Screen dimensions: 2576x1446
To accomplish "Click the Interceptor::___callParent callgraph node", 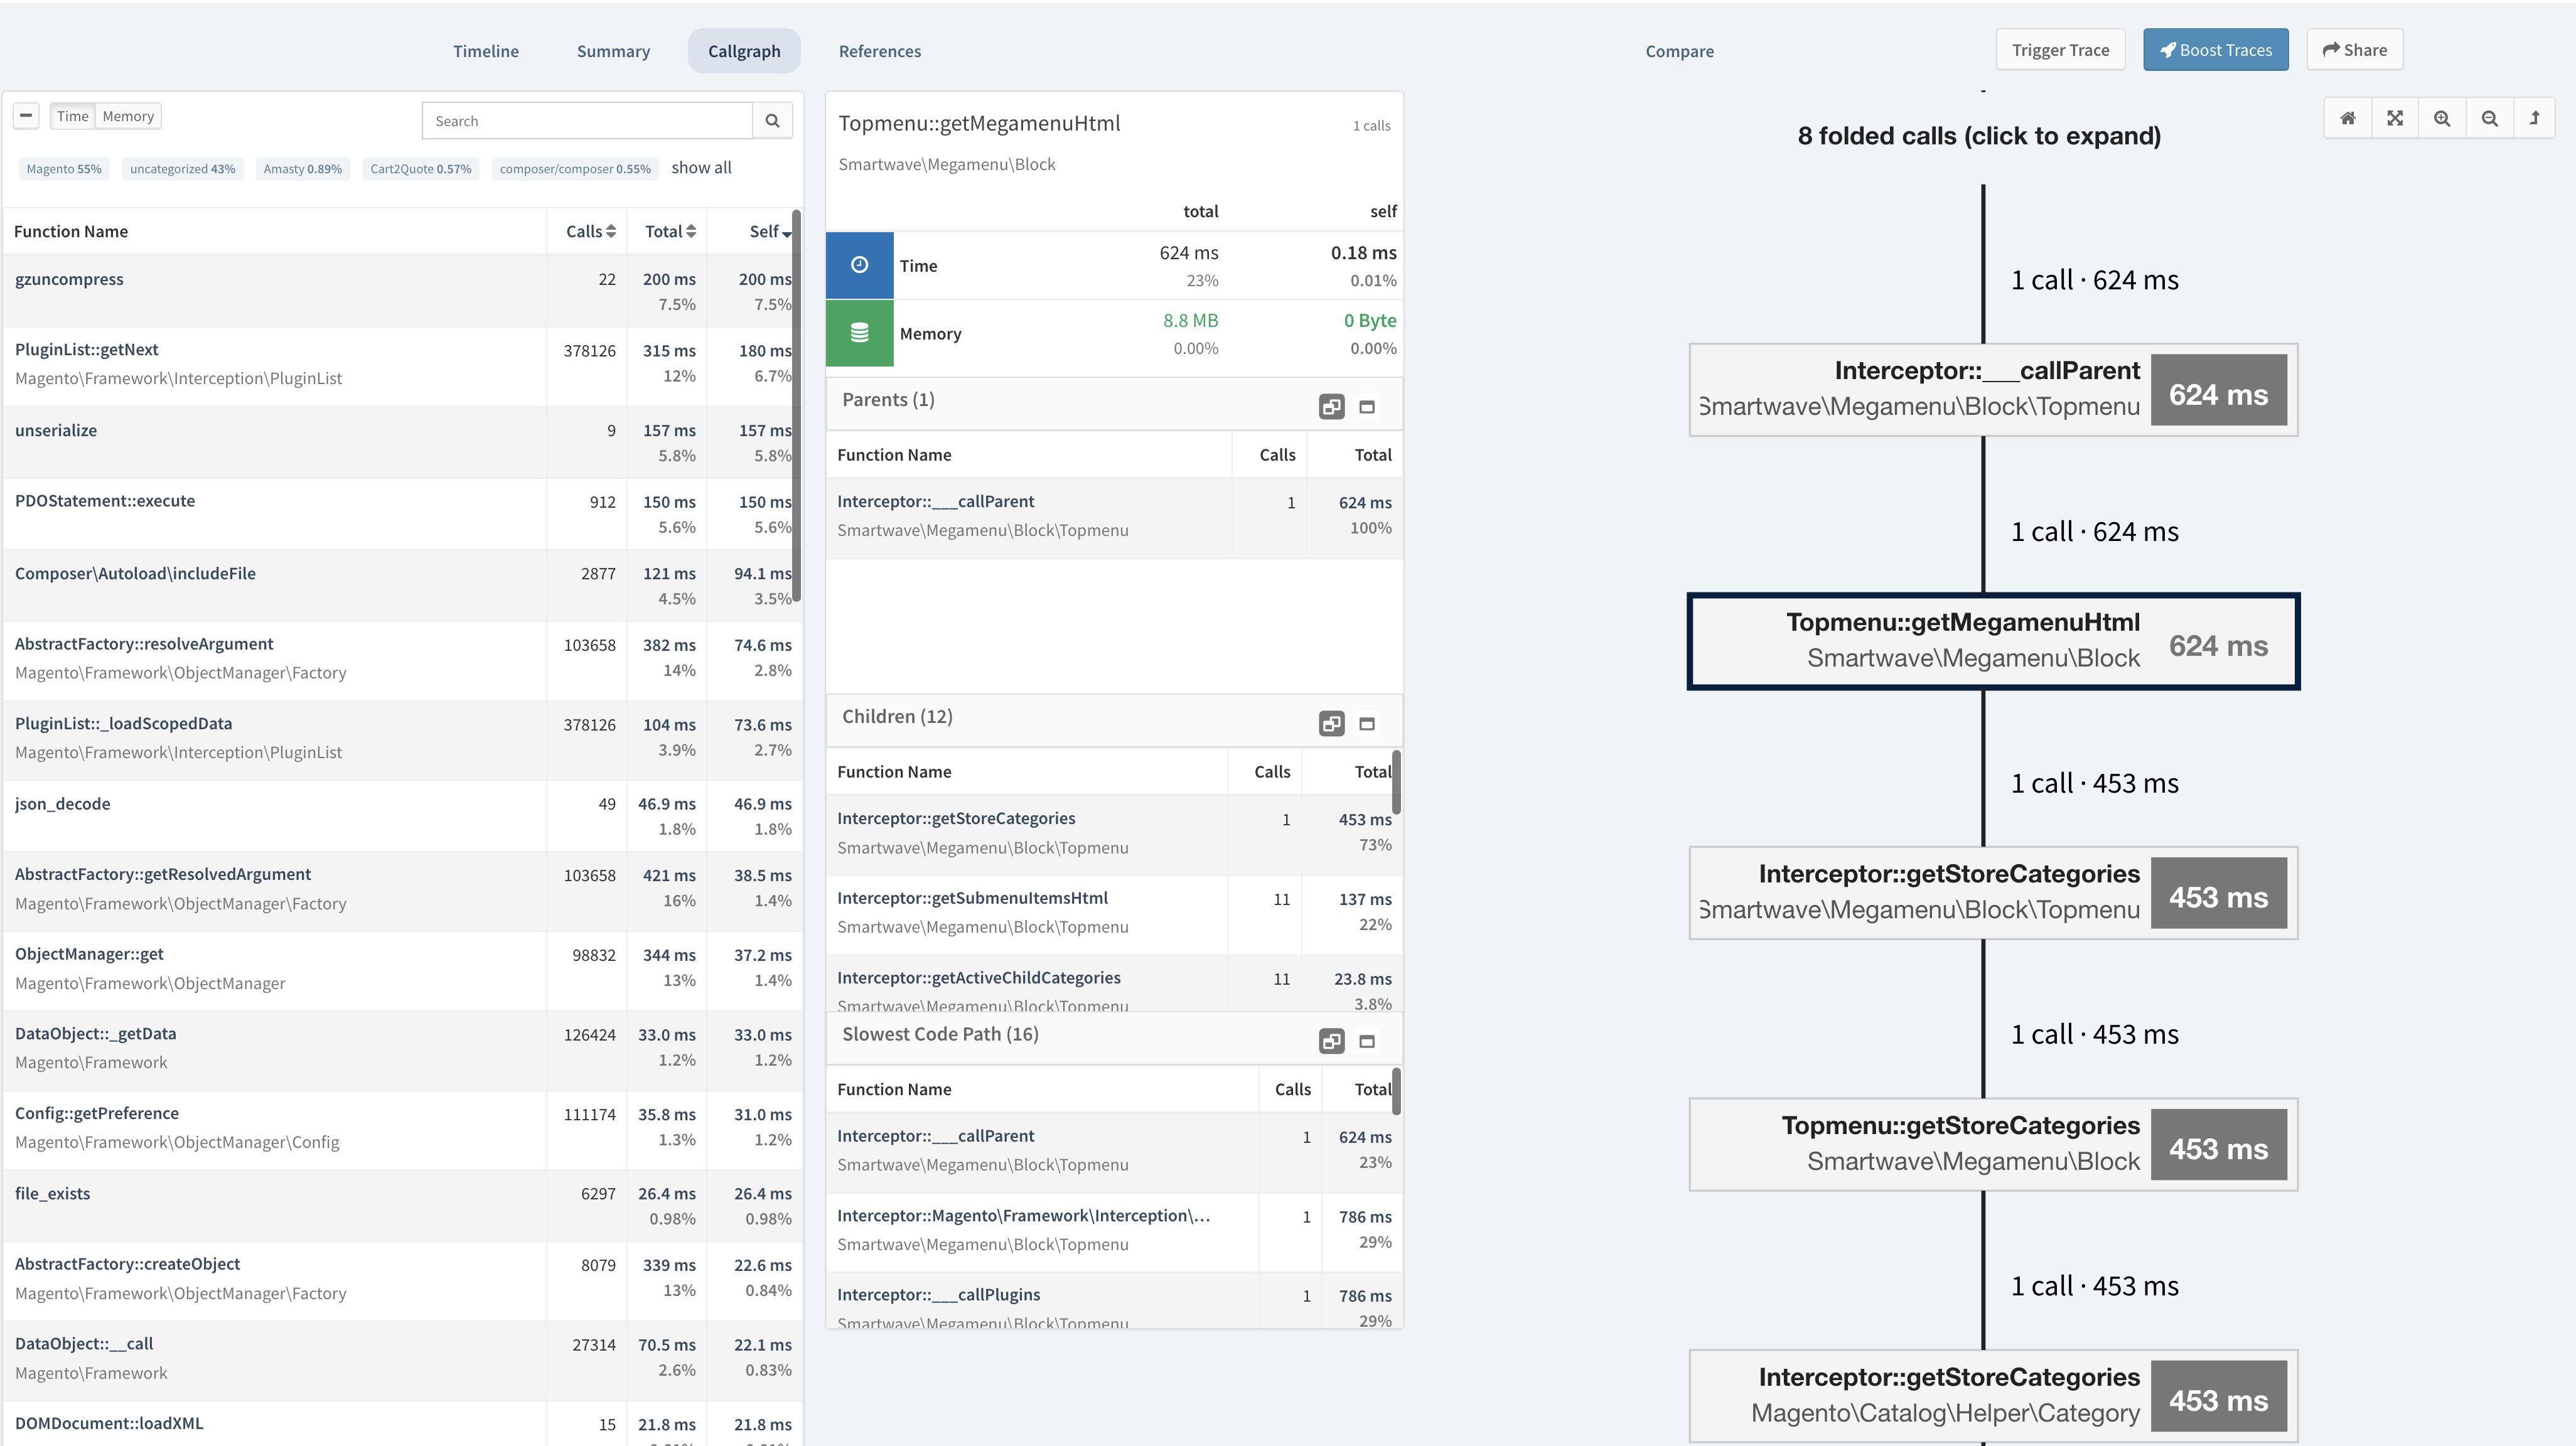I will point(1993,390).
